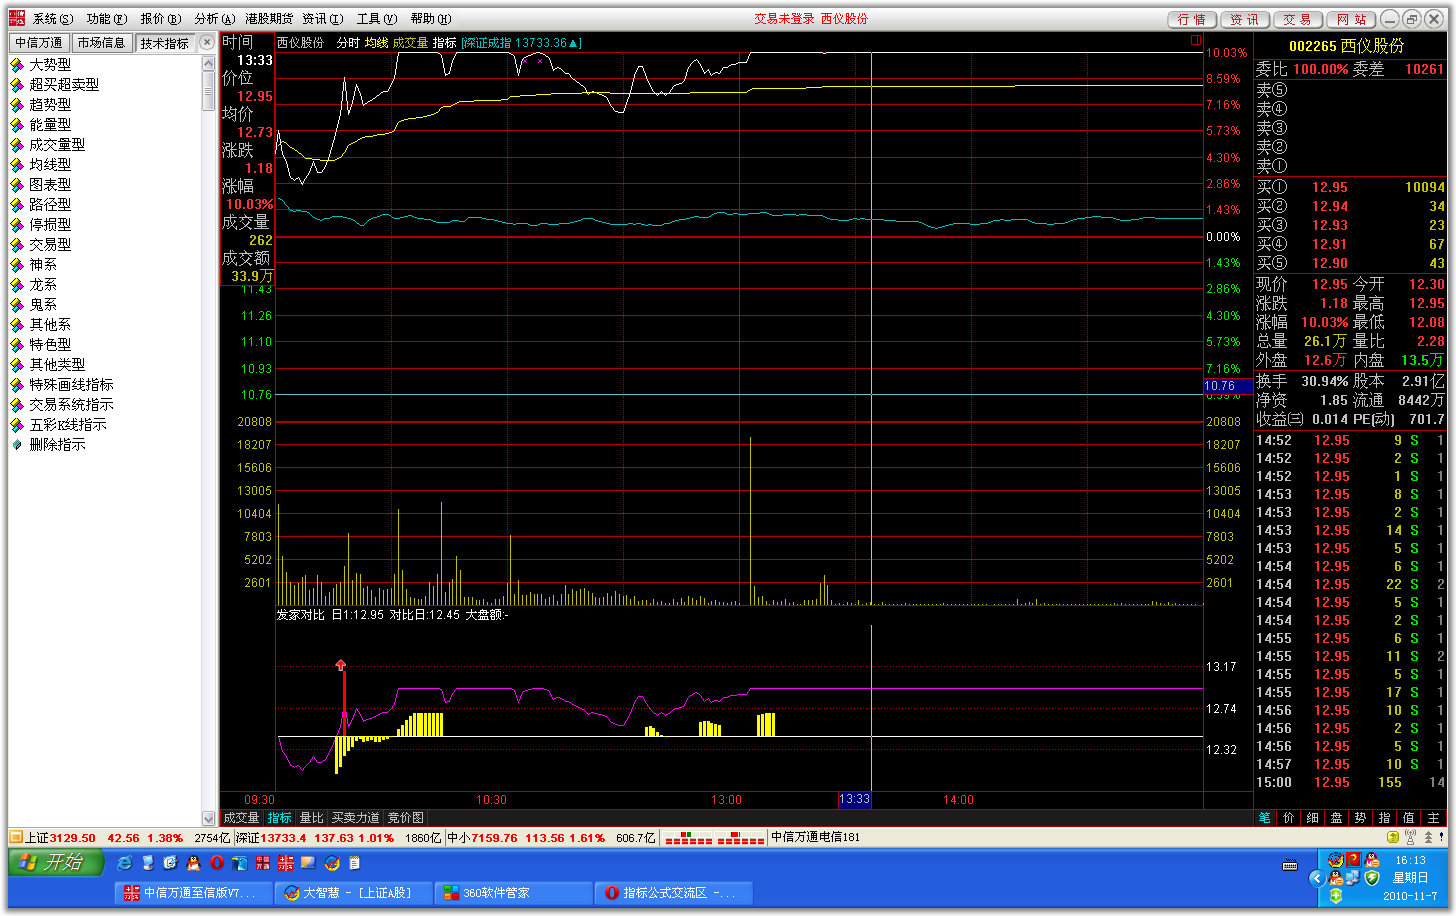The image size is (1456, 916).
Task: Click the 行情 button in the title bar
Action: pyautogui.click(x=1191, y=20)
